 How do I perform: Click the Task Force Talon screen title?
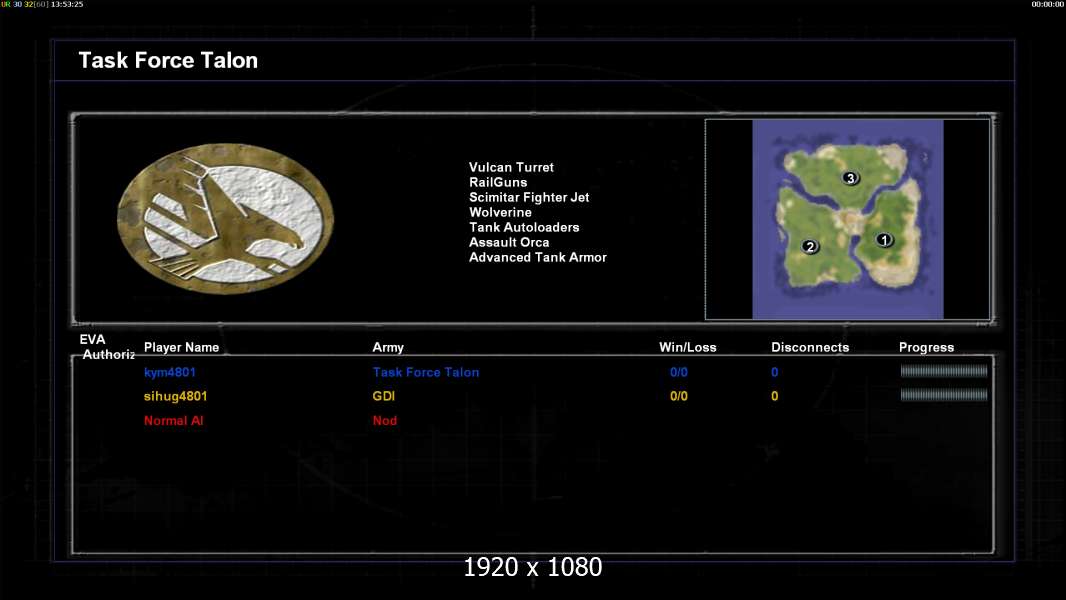point(168,60)
